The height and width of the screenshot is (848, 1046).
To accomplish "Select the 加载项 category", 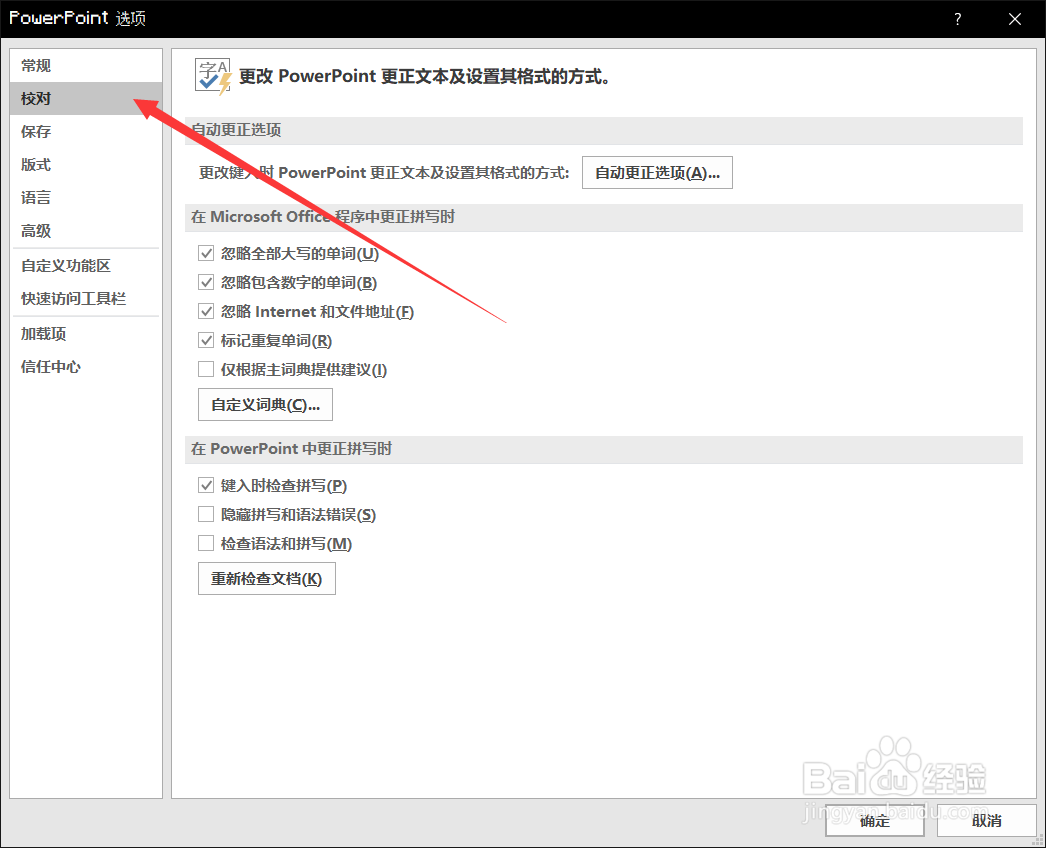I will (x=86, y=334).
